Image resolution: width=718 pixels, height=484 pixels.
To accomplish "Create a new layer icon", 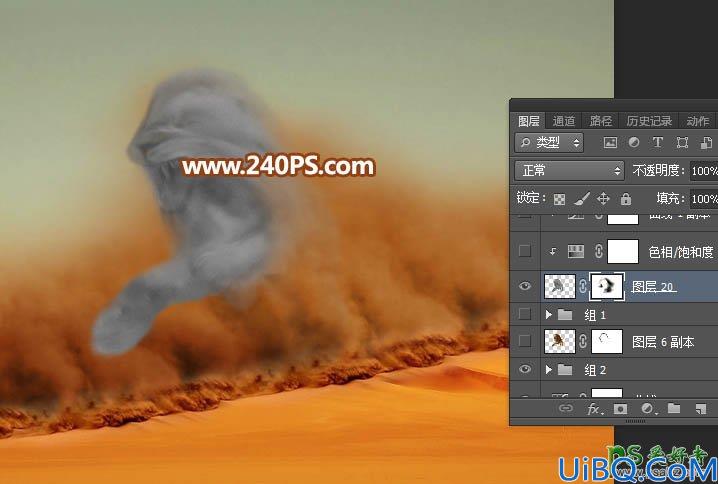I will pyautogui.click(x=701, y=408).
